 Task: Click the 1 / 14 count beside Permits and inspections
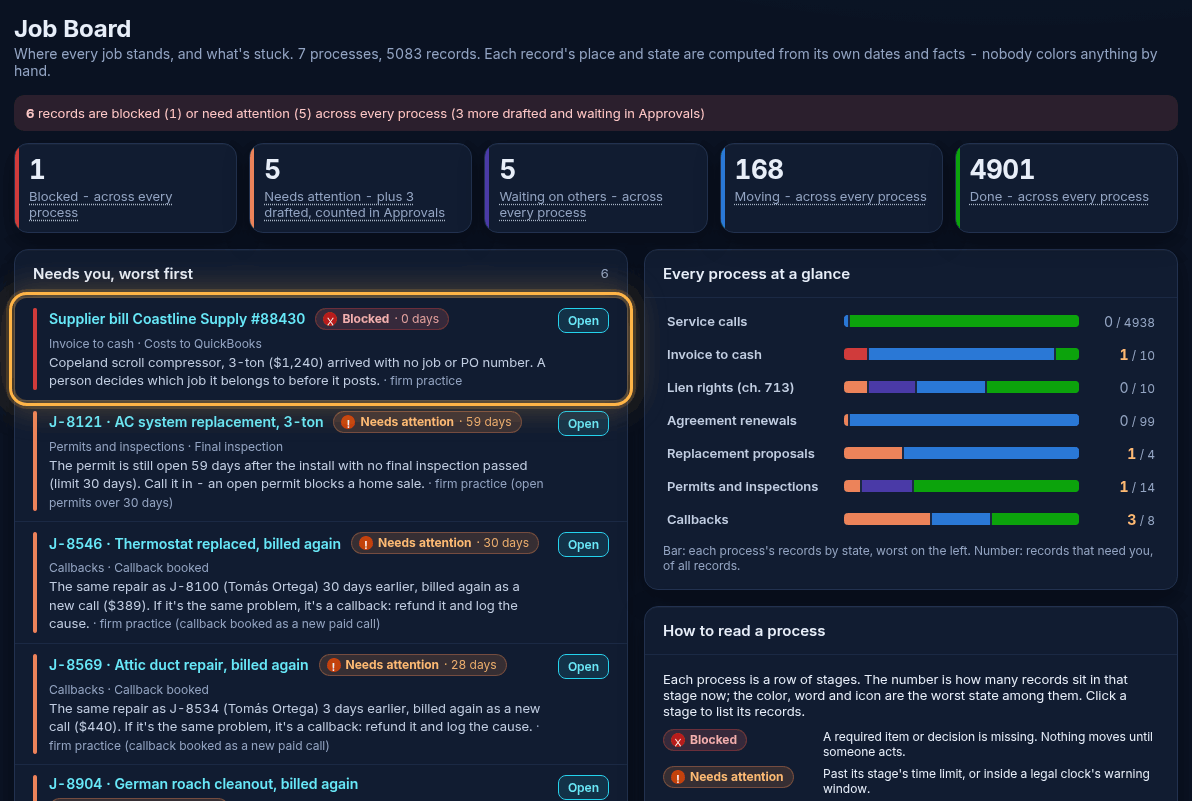coord(1137,487)
